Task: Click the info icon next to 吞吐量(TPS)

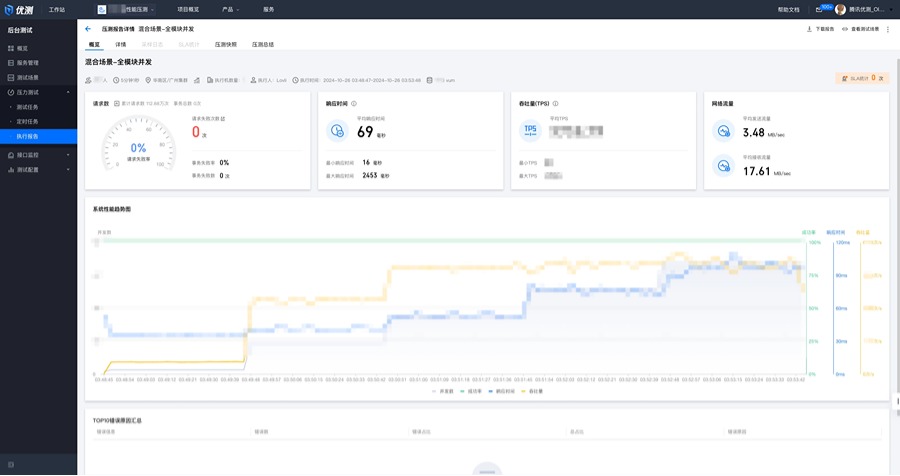Action: click(556, 104)
